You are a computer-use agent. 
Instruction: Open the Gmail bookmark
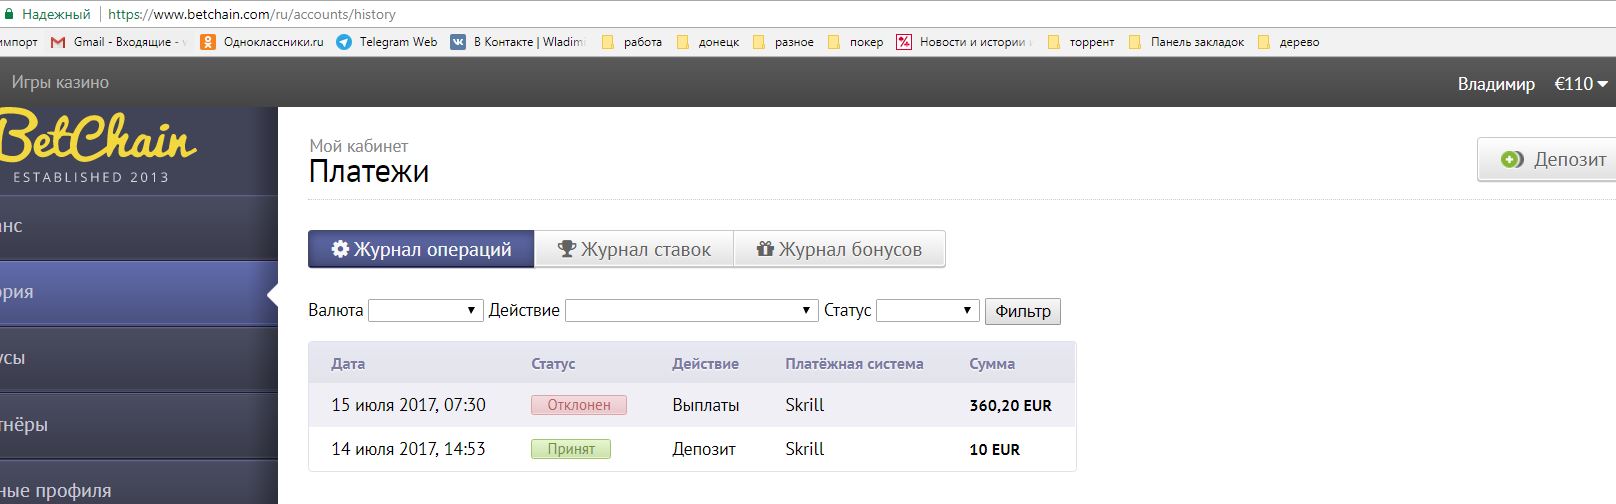(118, 42)
